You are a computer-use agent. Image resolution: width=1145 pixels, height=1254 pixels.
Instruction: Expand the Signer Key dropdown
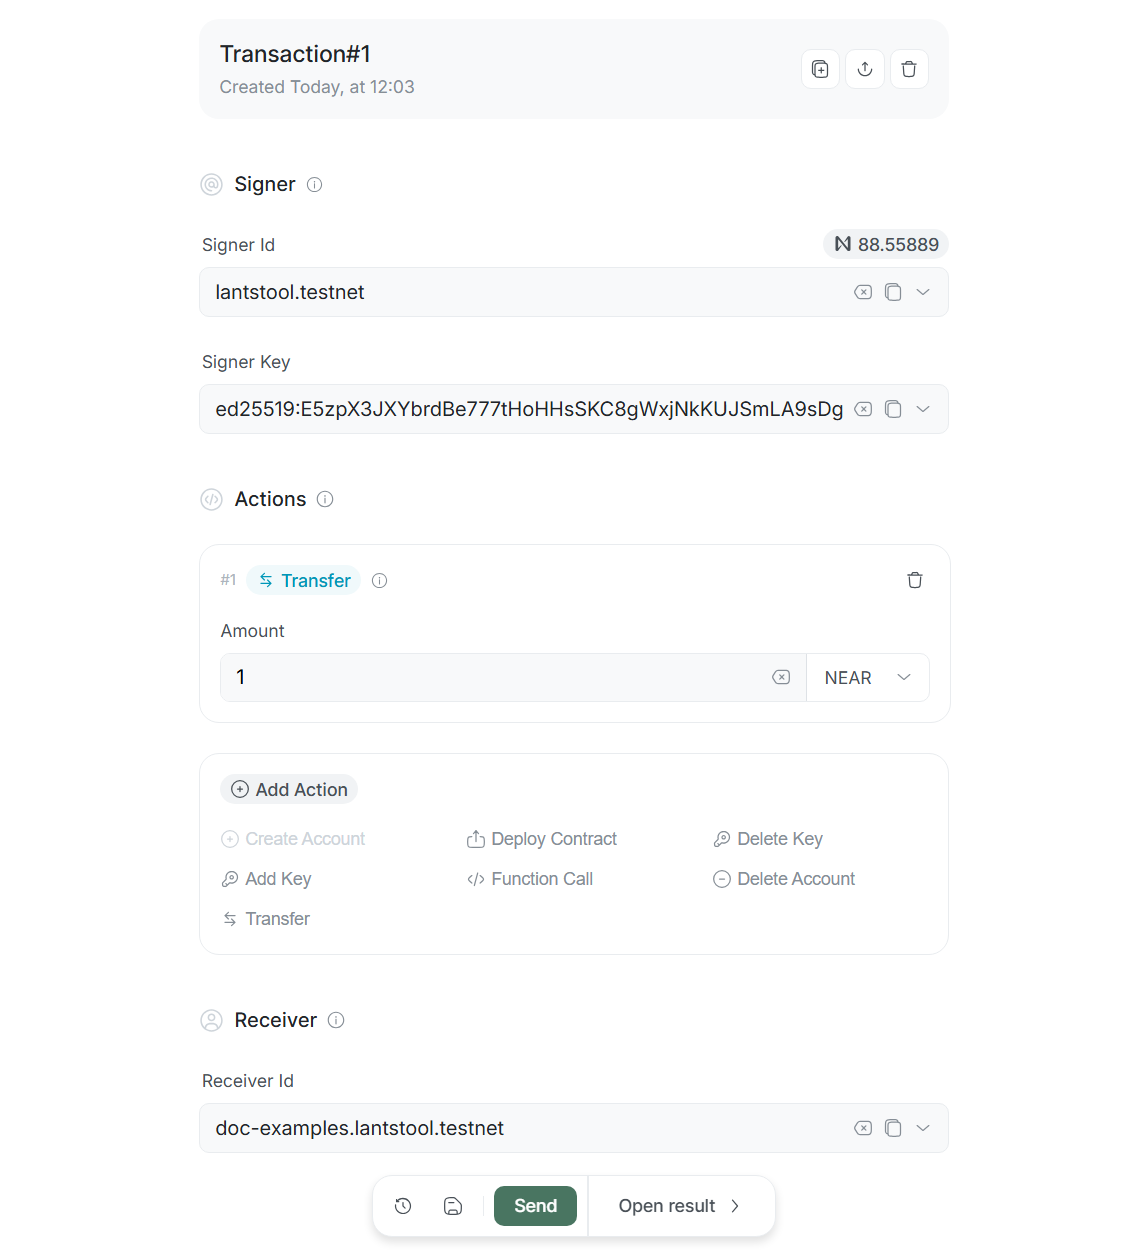[923, 409]
